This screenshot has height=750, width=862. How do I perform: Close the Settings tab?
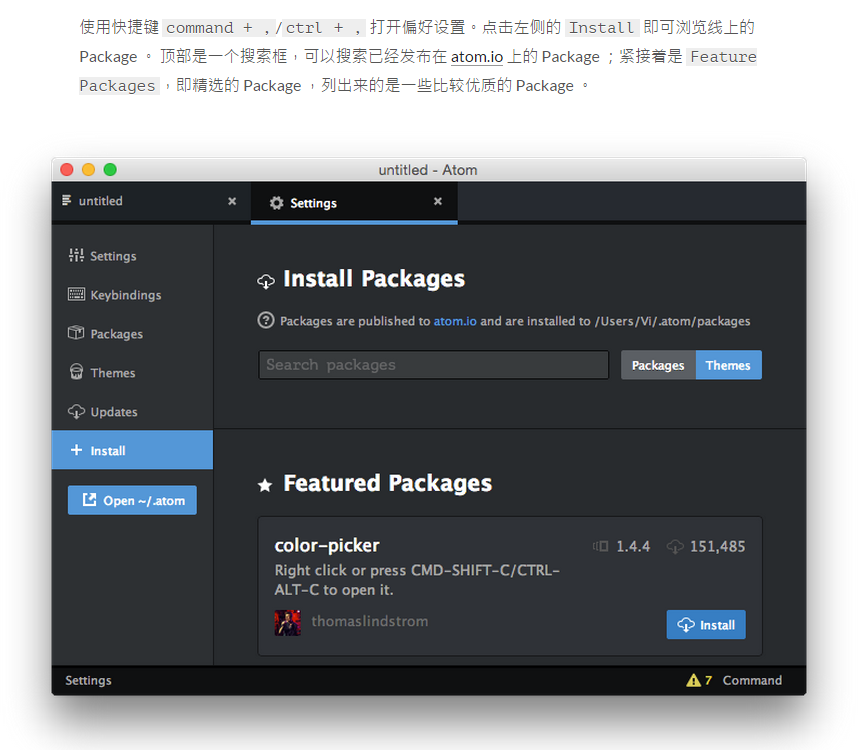tap(438, 201)
